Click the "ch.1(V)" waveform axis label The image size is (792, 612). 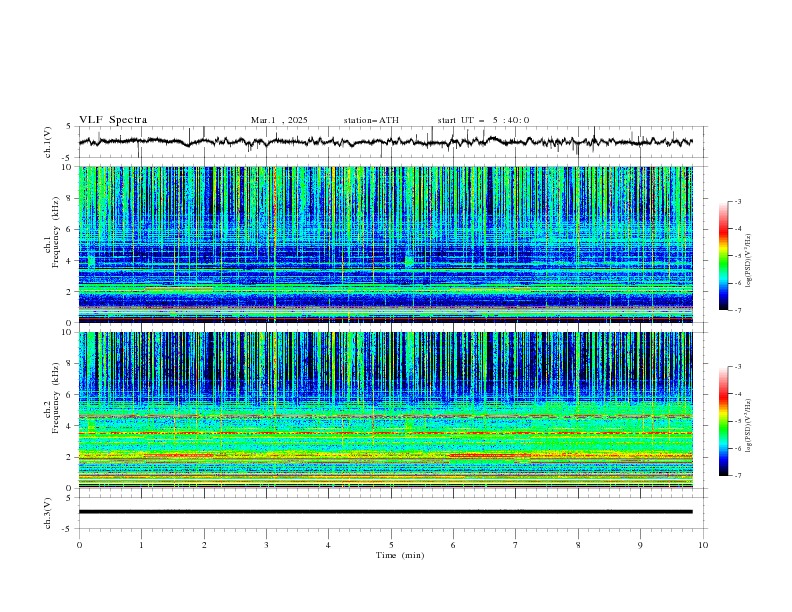pyautogui.click(x=48, y=142)
